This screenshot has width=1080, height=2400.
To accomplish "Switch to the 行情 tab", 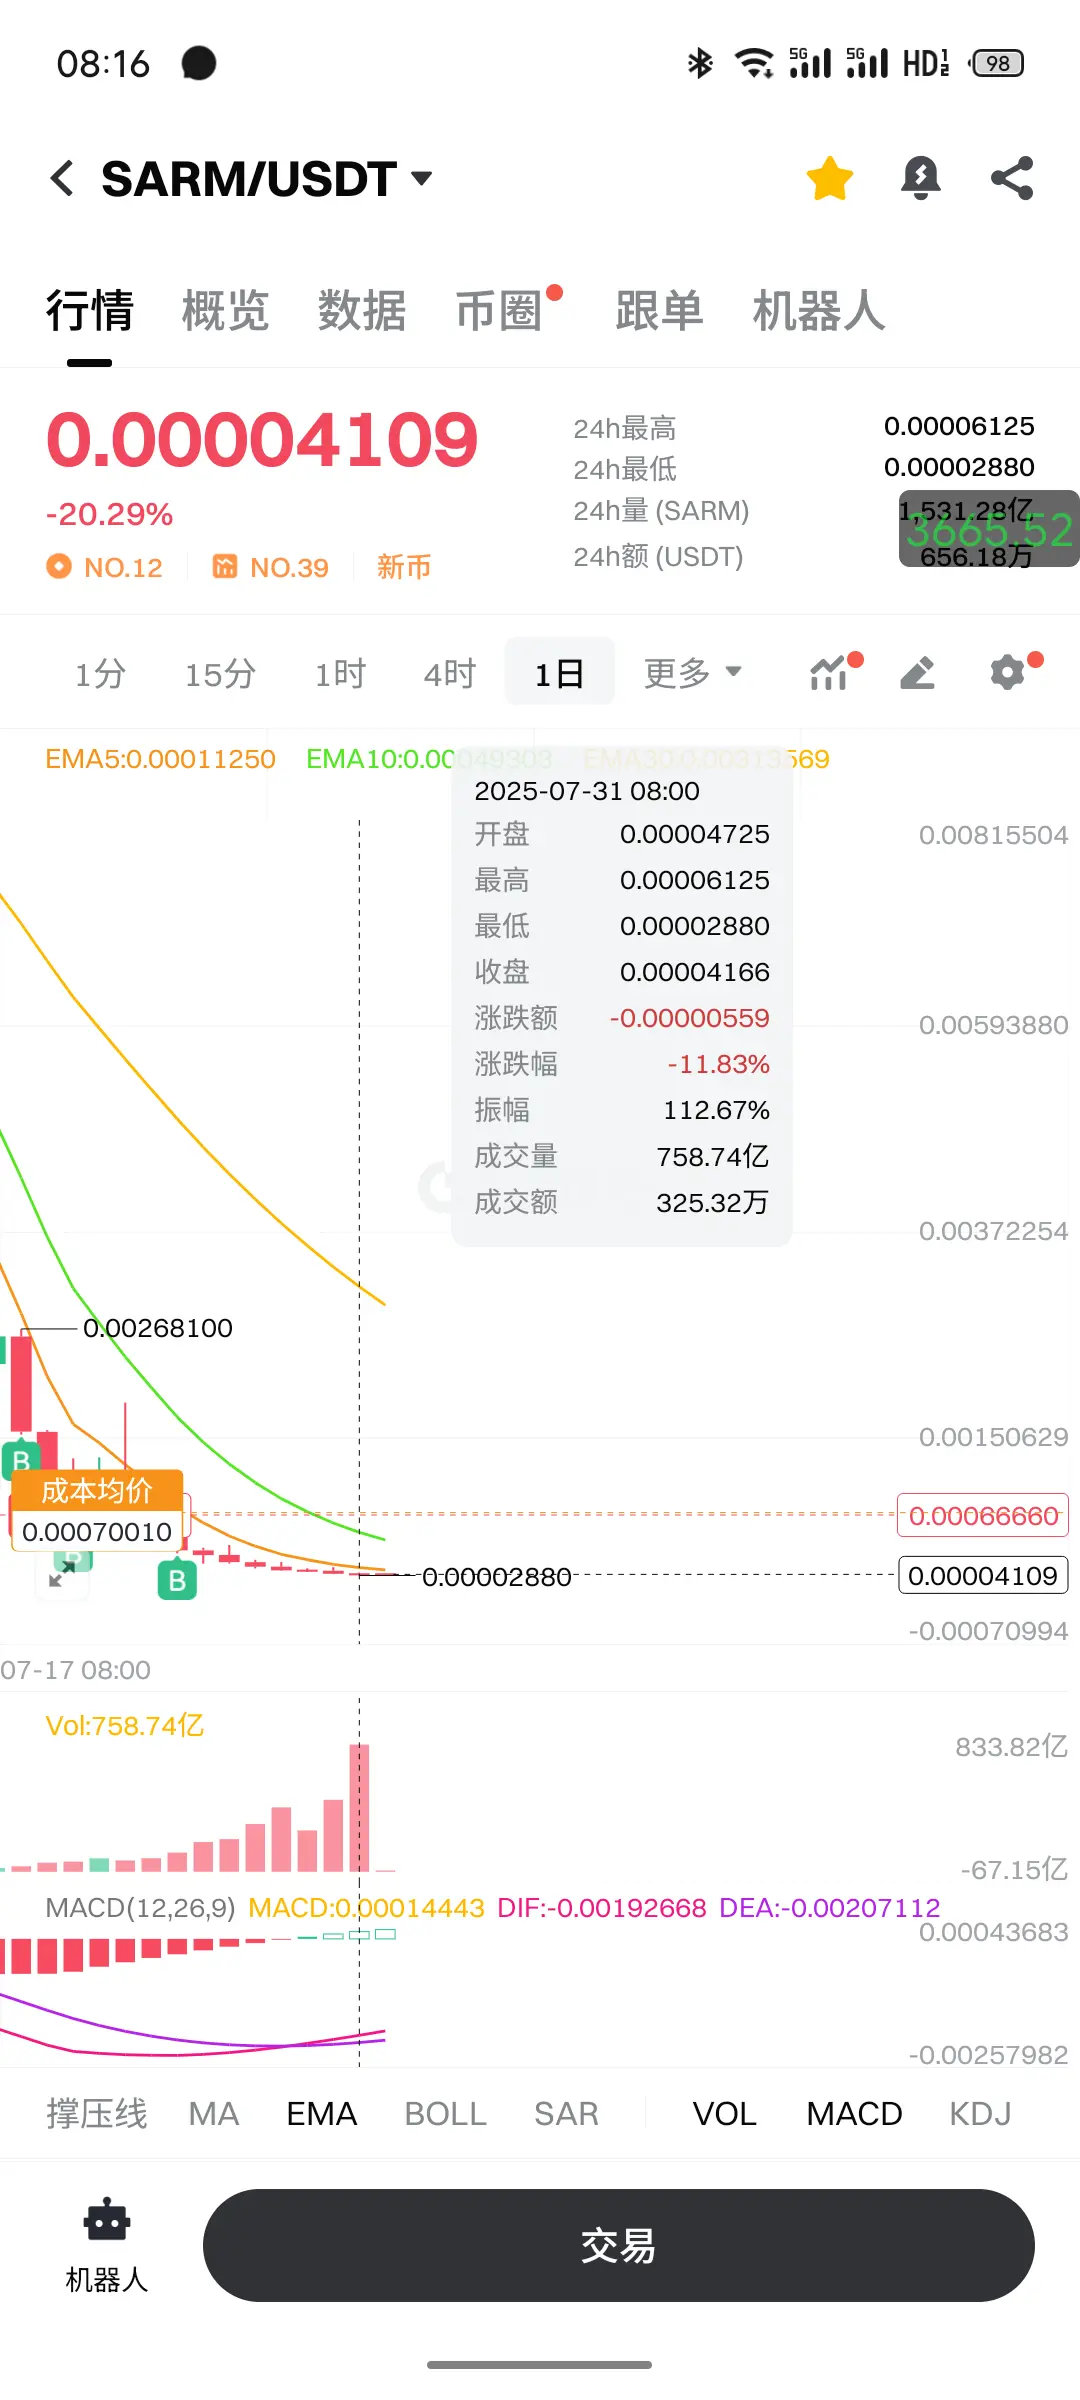I will click(x=90, y=310).
